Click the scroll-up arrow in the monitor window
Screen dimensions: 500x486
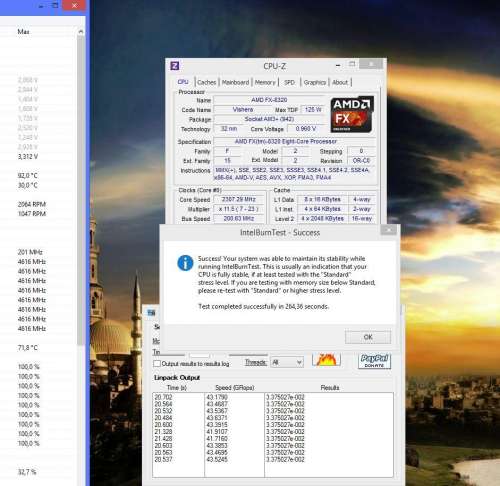click(80, 32)
